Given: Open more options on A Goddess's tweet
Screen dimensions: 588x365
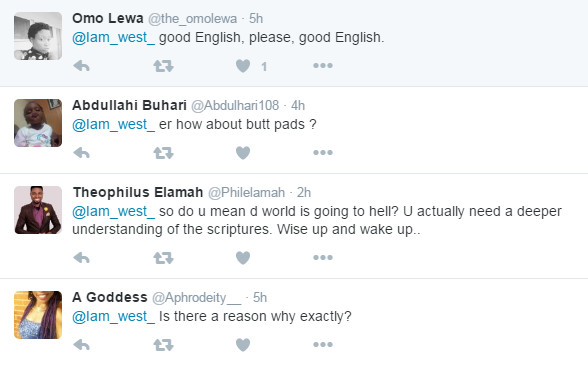Looking at the screenshot, I should (323, 344).
